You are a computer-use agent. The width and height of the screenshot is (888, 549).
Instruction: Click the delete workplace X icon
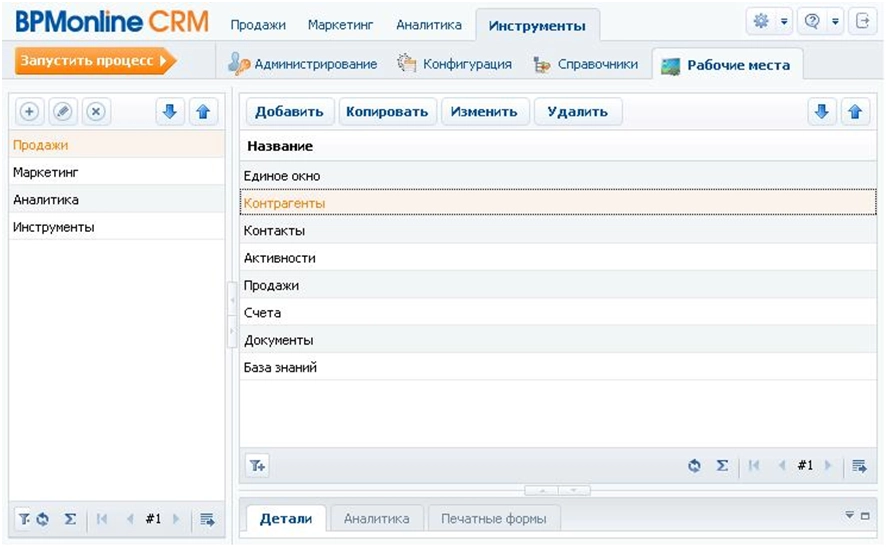tap(96, 112)
